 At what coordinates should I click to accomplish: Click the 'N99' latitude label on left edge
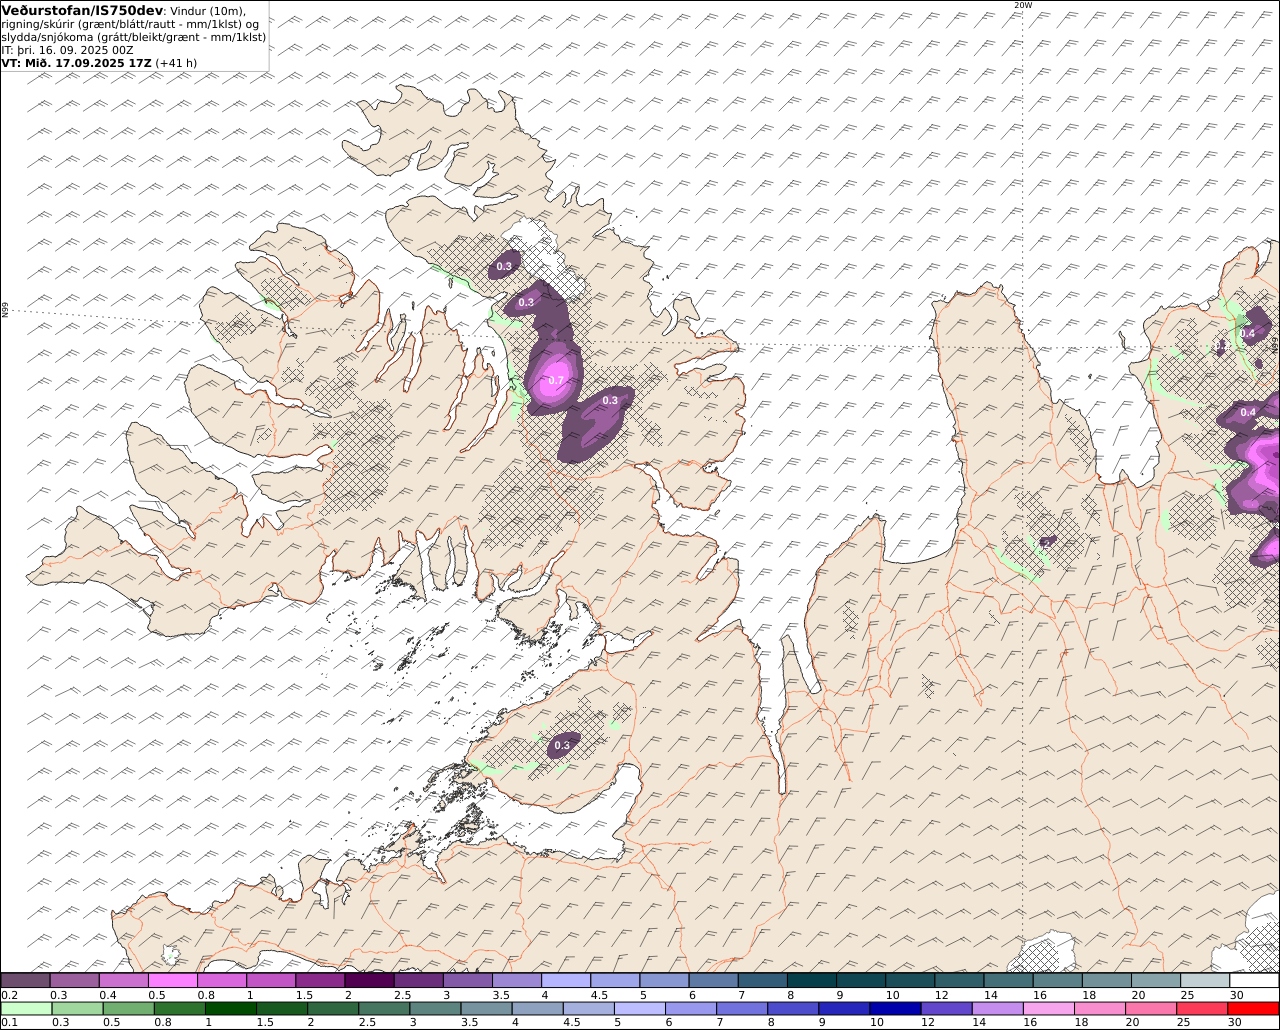5,311
